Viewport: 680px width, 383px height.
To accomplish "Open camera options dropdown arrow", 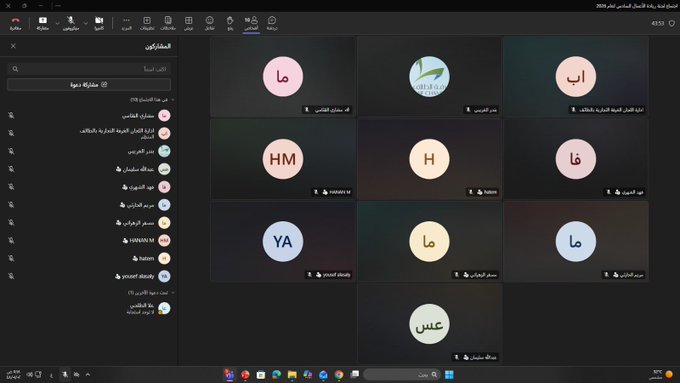I will [x=86, y=23].
